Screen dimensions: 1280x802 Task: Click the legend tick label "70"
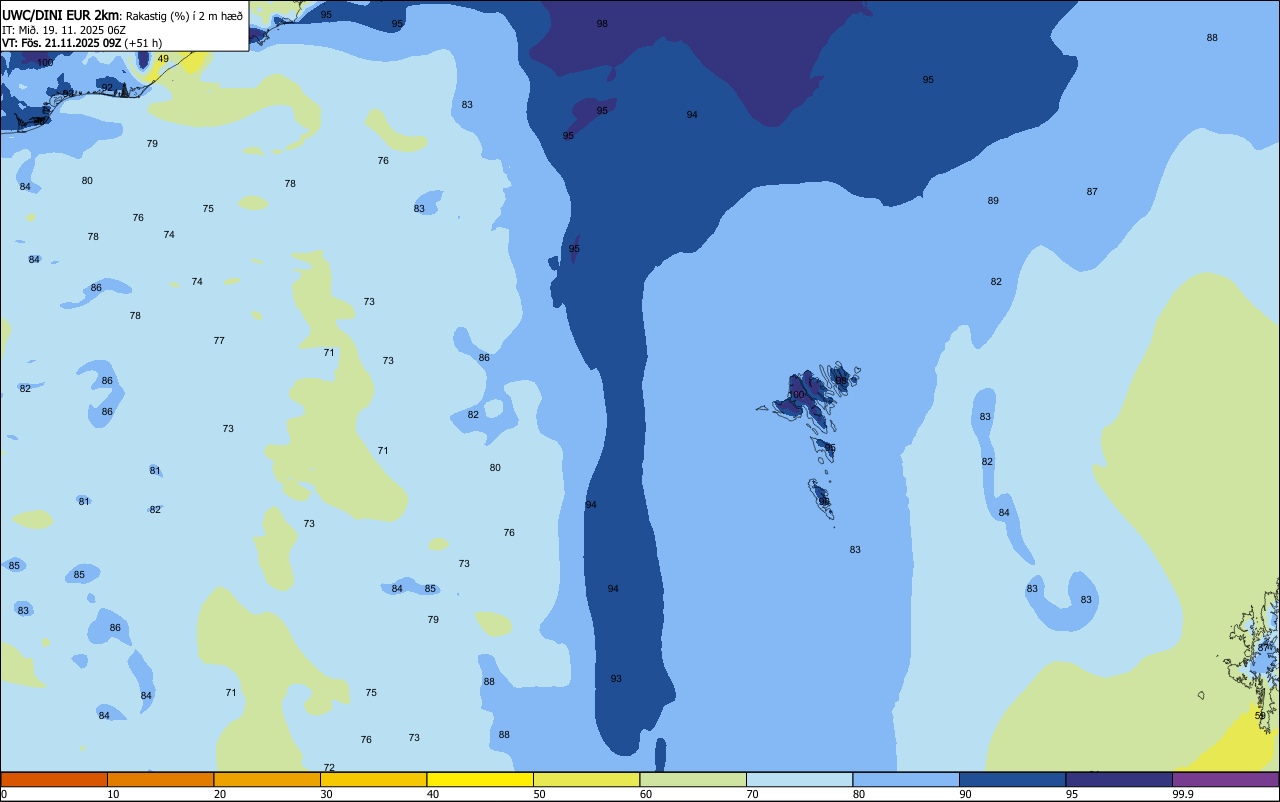click(x=752, y=794)
